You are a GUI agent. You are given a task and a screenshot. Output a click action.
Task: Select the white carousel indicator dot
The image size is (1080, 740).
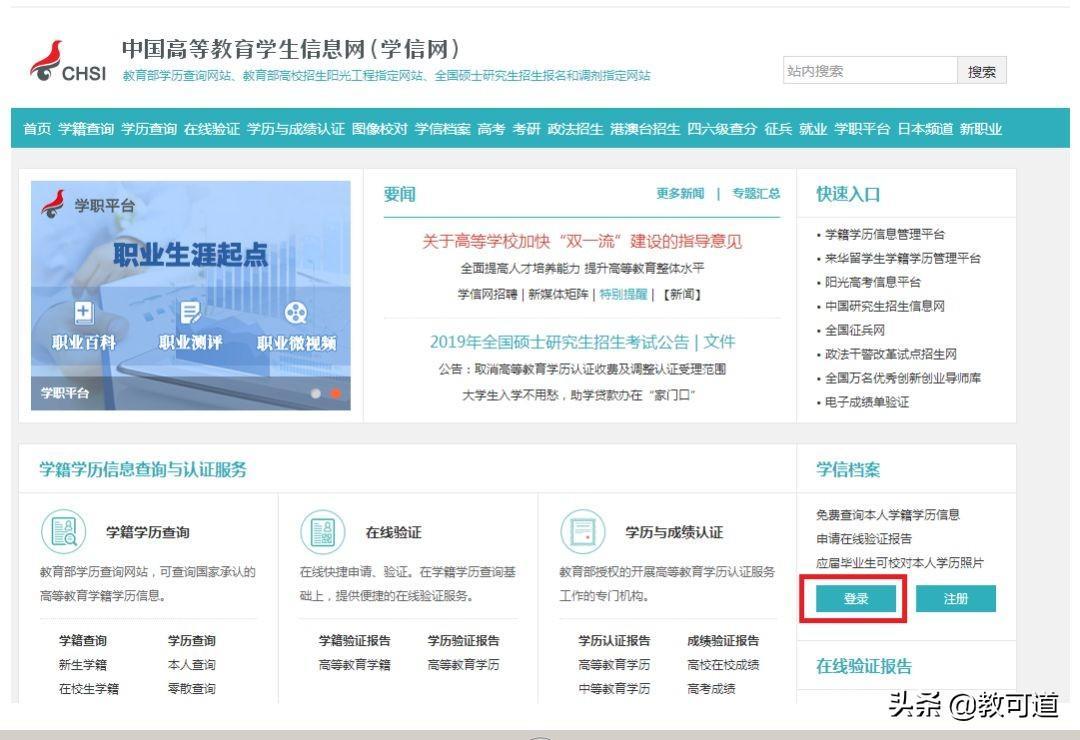tap(316, 393)
